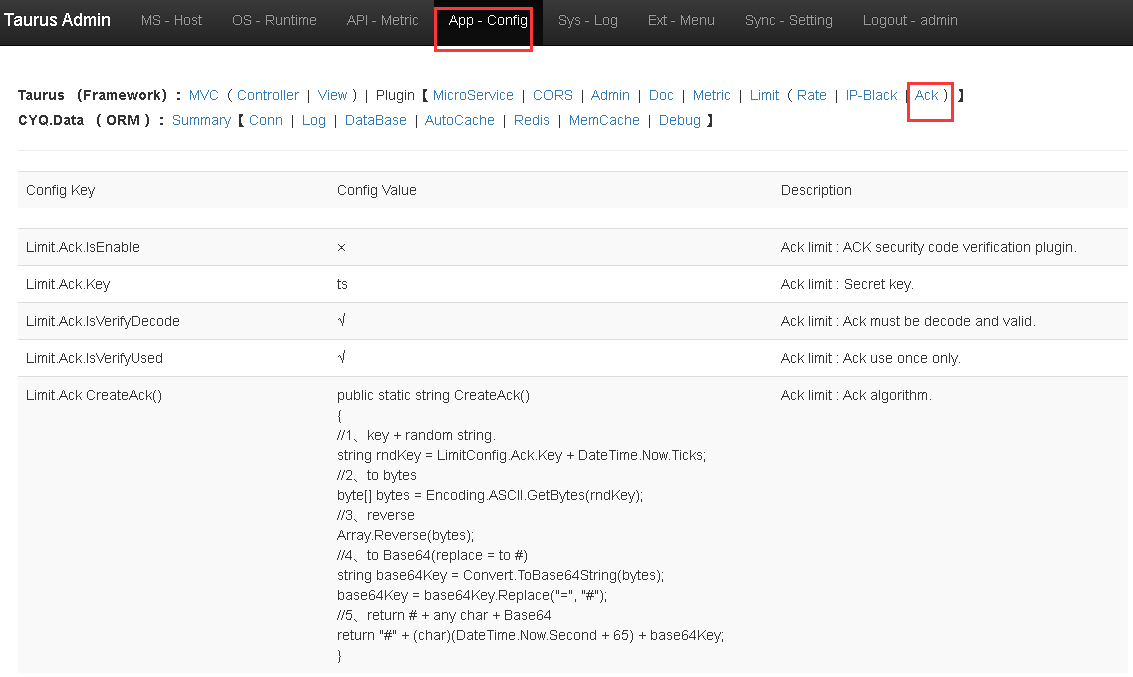Select the App - Config tab

tap(487, 20)
